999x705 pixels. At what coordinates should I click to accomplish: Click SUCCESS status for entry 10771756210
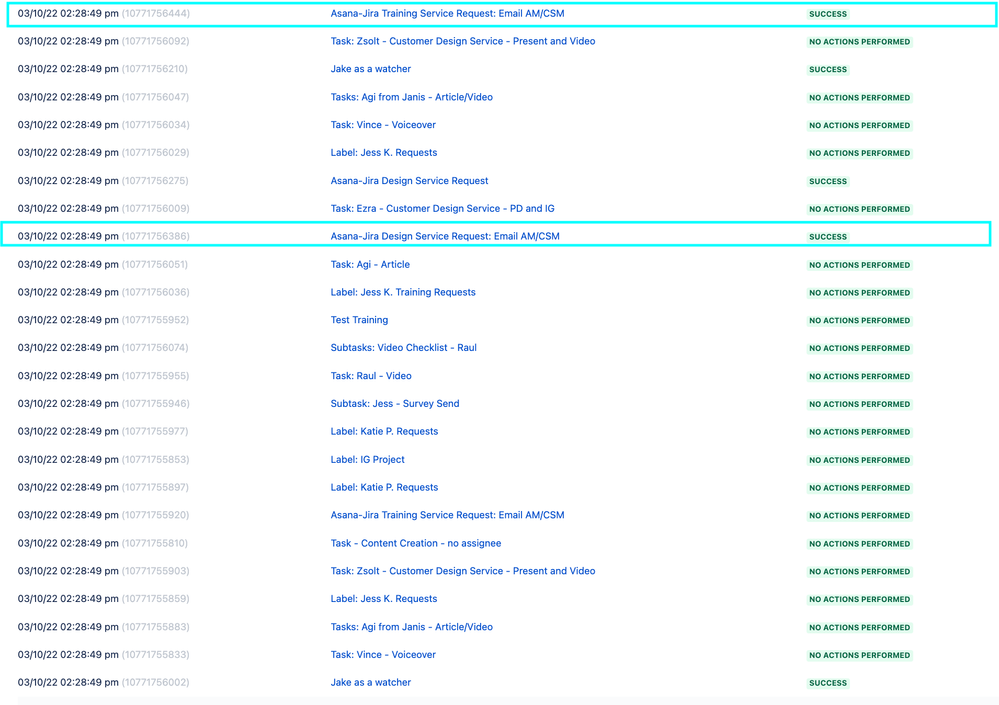point(828,69)
